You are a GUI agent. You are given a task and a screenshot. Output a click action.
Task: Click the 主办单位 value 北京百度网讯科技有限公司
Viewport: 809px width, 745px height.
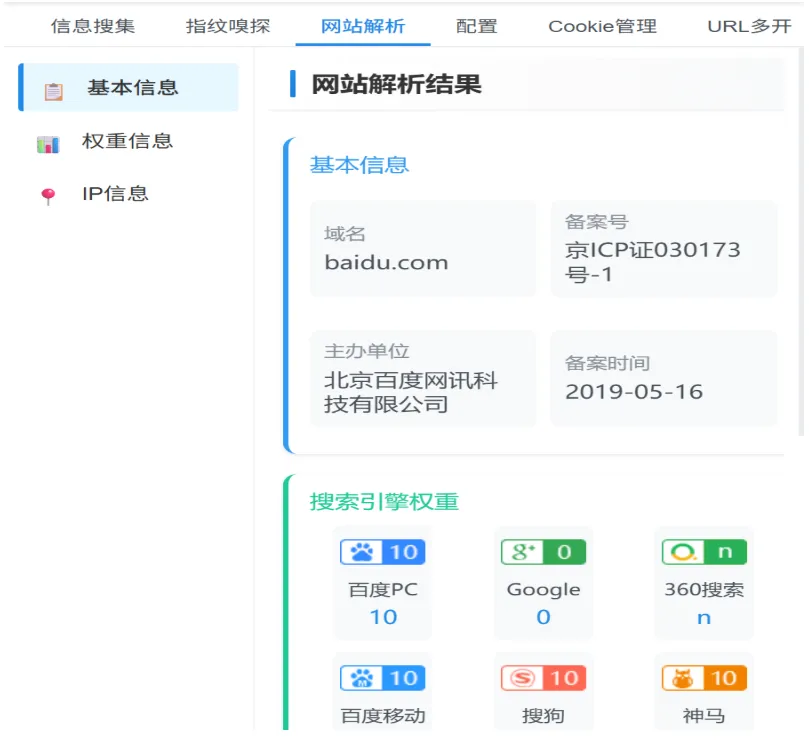coord(411,392)
